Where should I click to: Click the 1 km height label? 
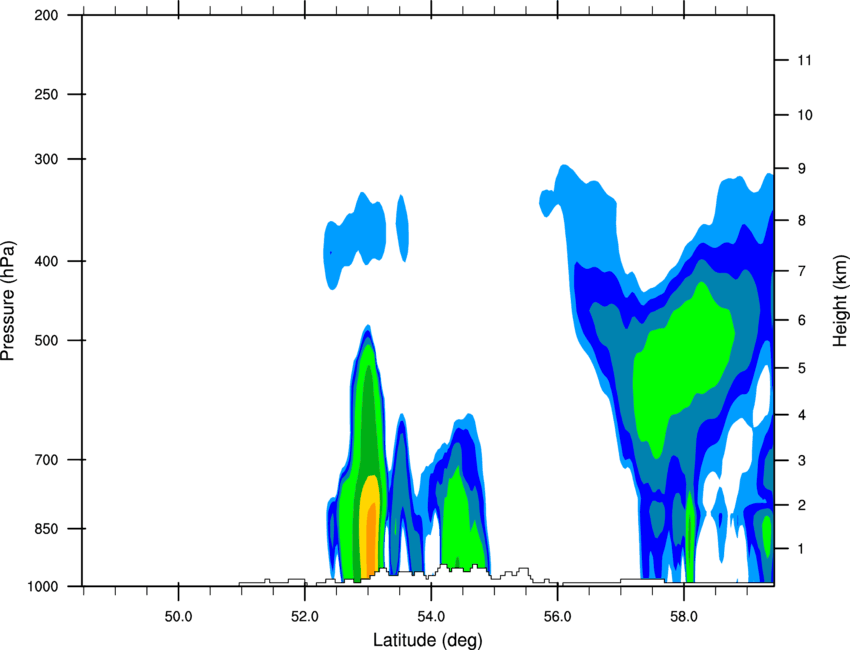click(x=802, y=549)
